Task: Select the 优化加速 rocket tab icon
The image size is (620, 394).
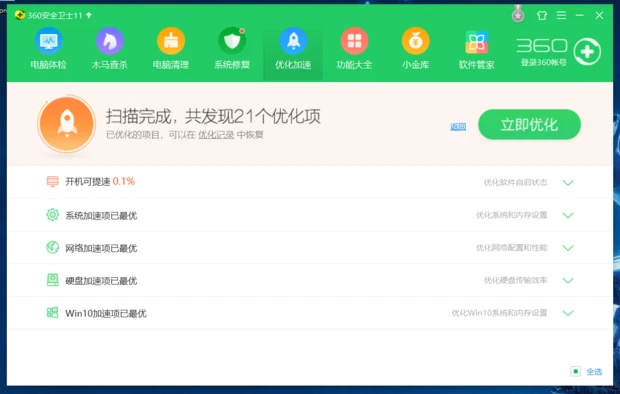Action: coord(293,41)
